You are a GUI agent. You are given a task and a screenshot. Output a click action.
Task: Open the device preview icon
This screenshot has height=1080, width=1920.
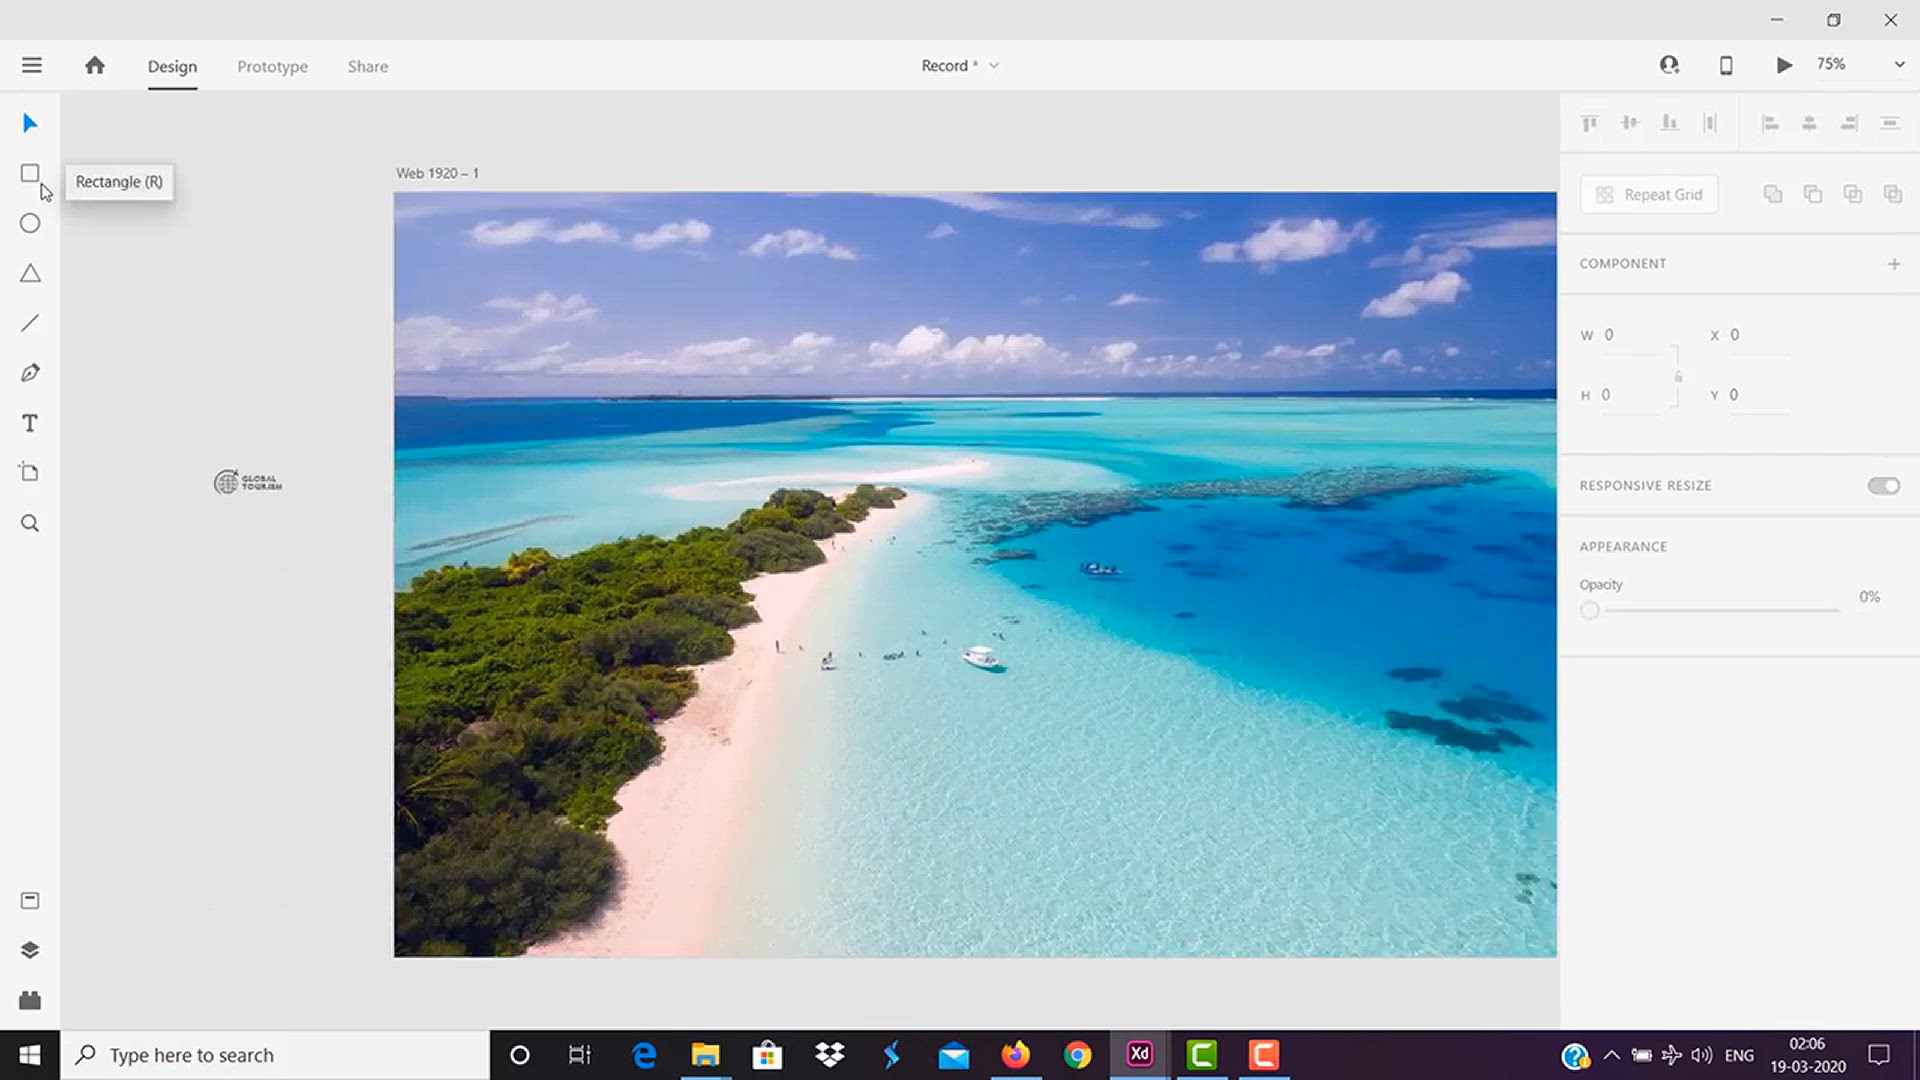click(x=1726, y=65)
